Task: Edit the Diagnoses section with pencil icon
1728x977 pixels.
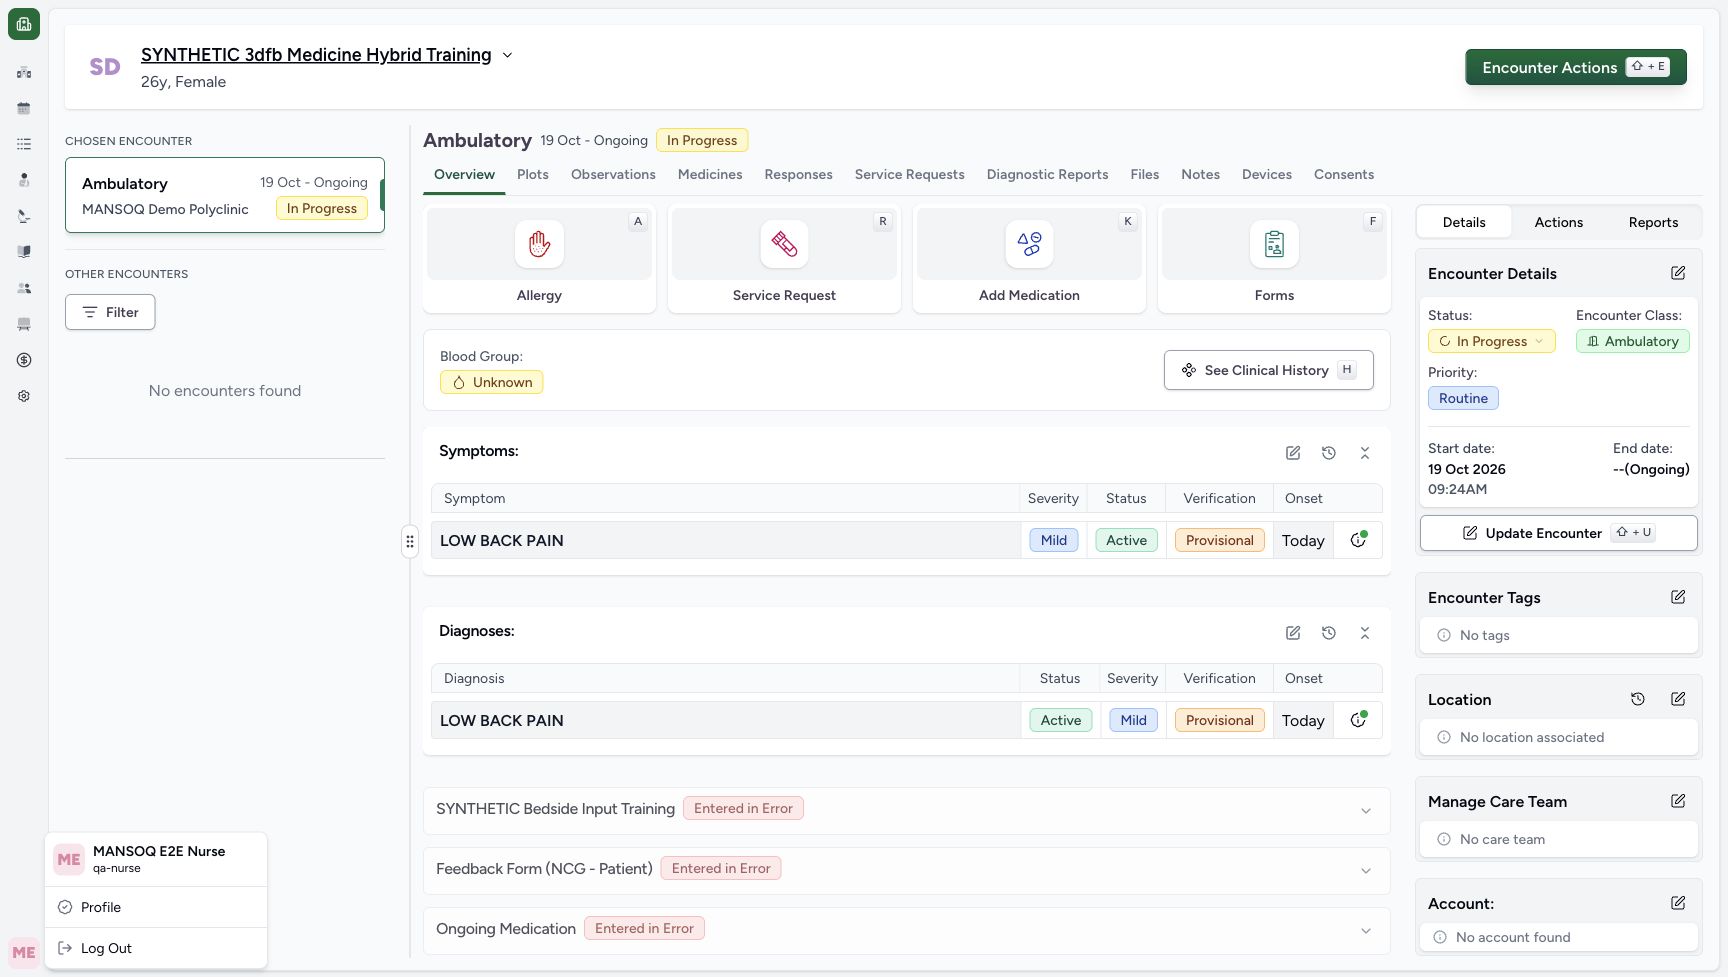Action: (1293, 633)
